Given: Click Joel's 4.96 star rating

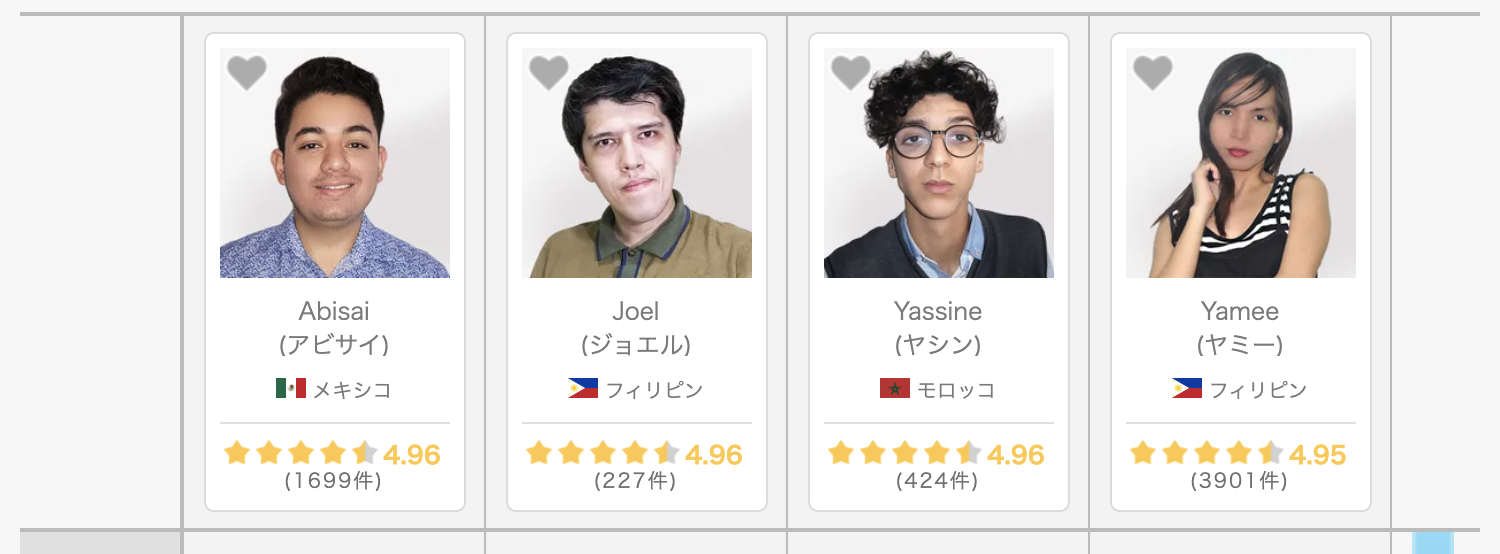Looking at the screenshot, I should tap(634, 454).
